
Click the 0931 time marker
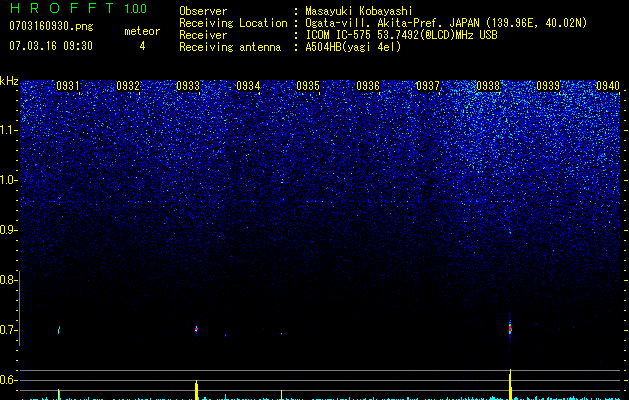[x=68, y=86]
